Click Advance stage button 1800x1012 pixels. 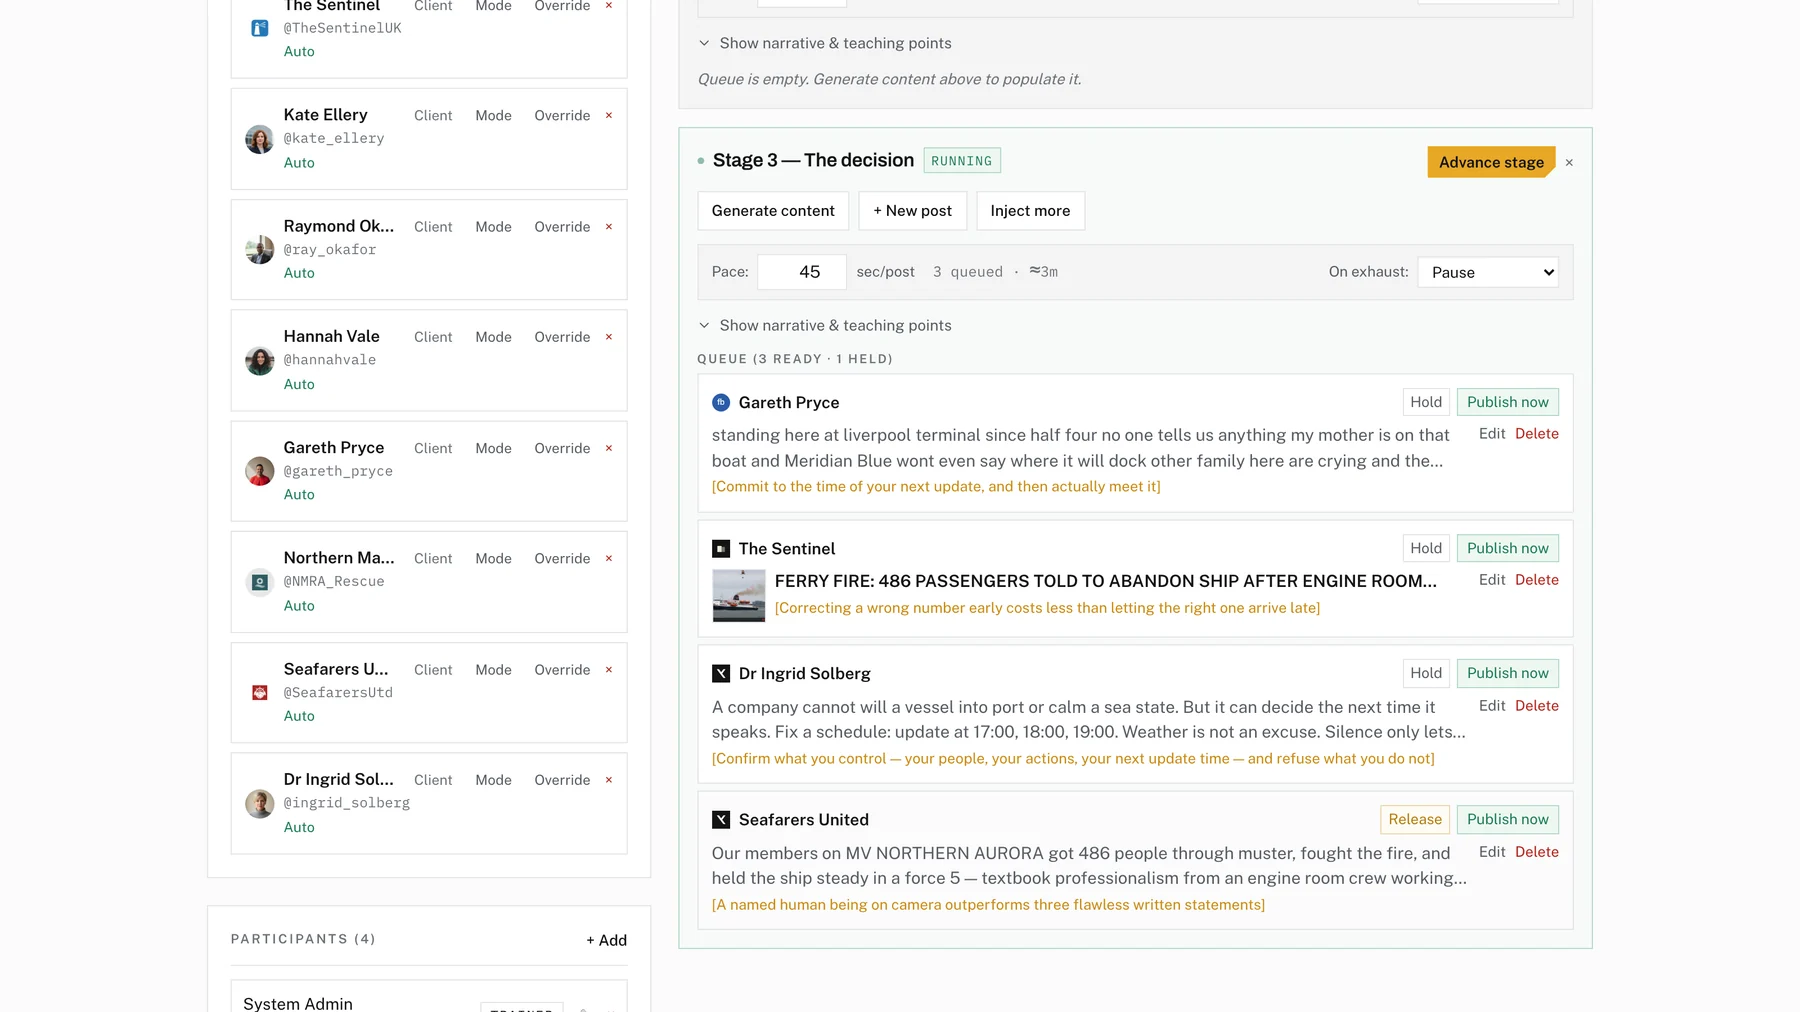(x=1491, y=162)
